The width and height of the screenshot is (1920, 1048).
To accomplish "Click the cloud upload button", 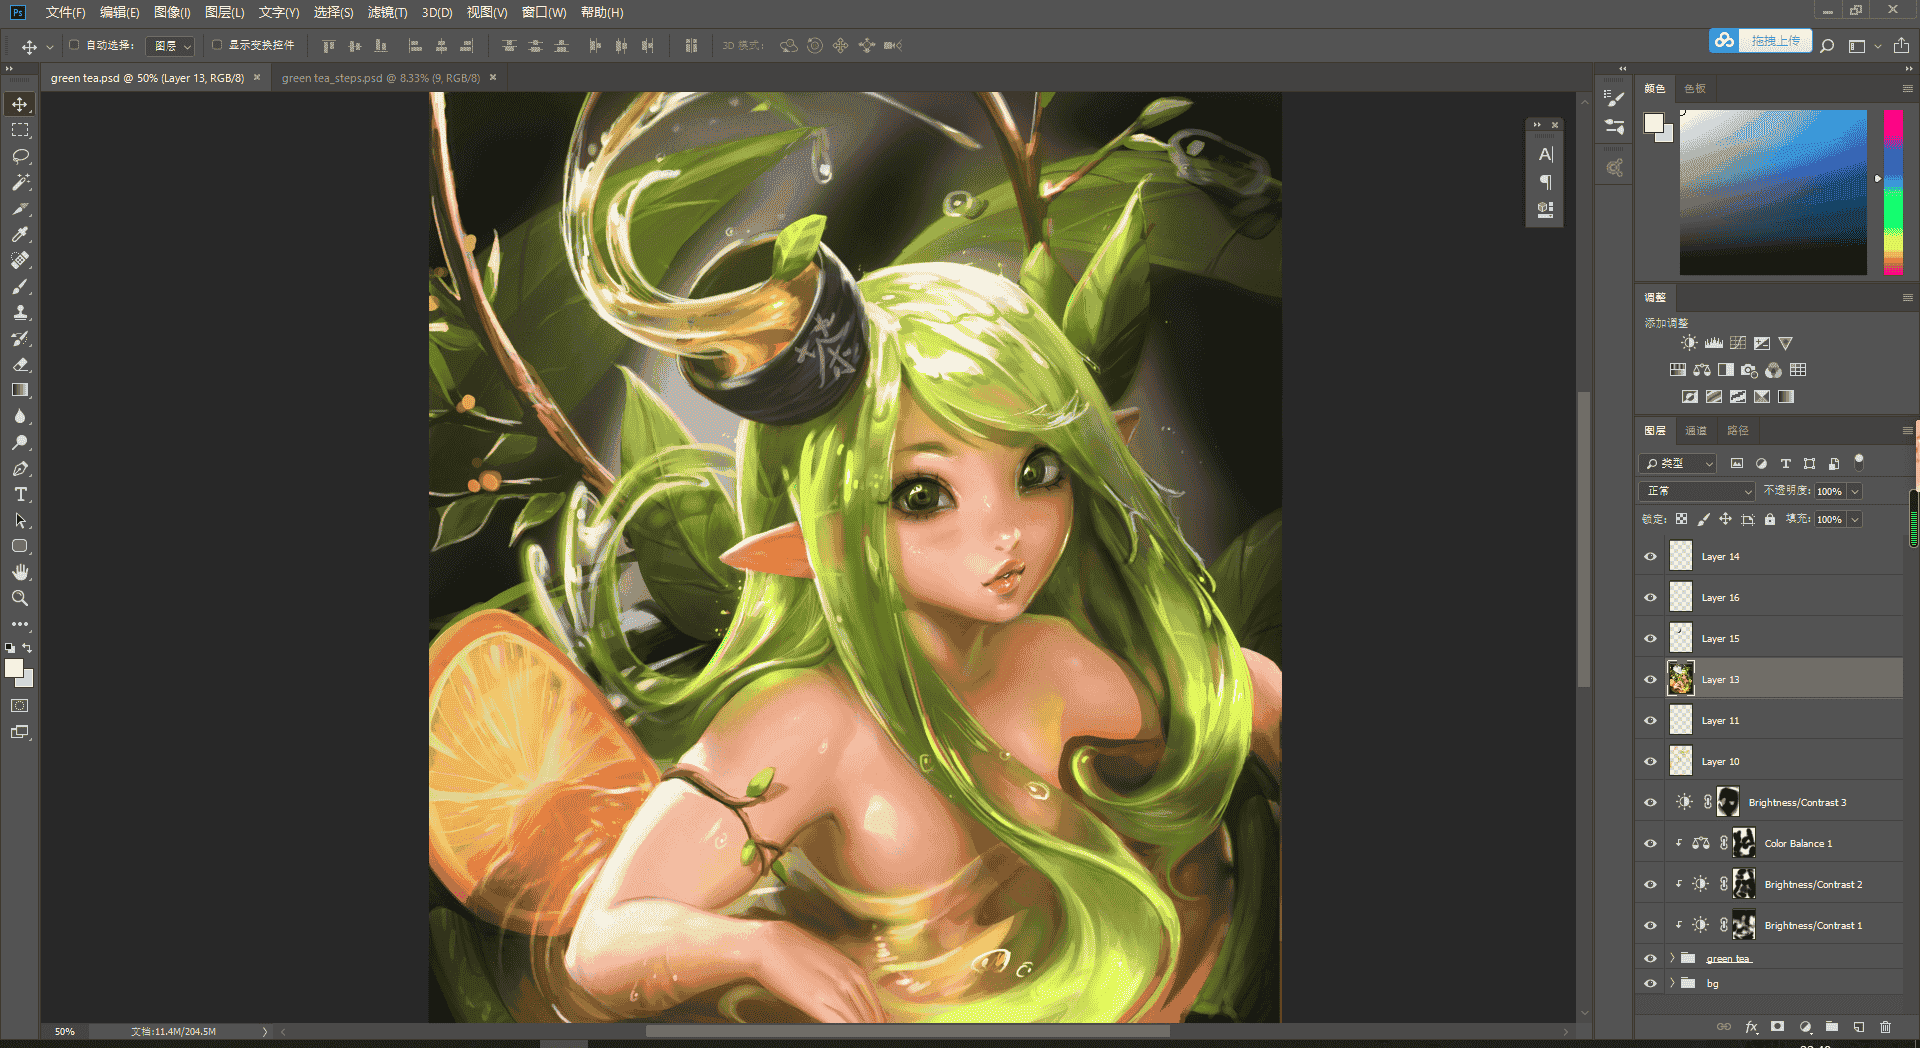I will [1761, 41].
